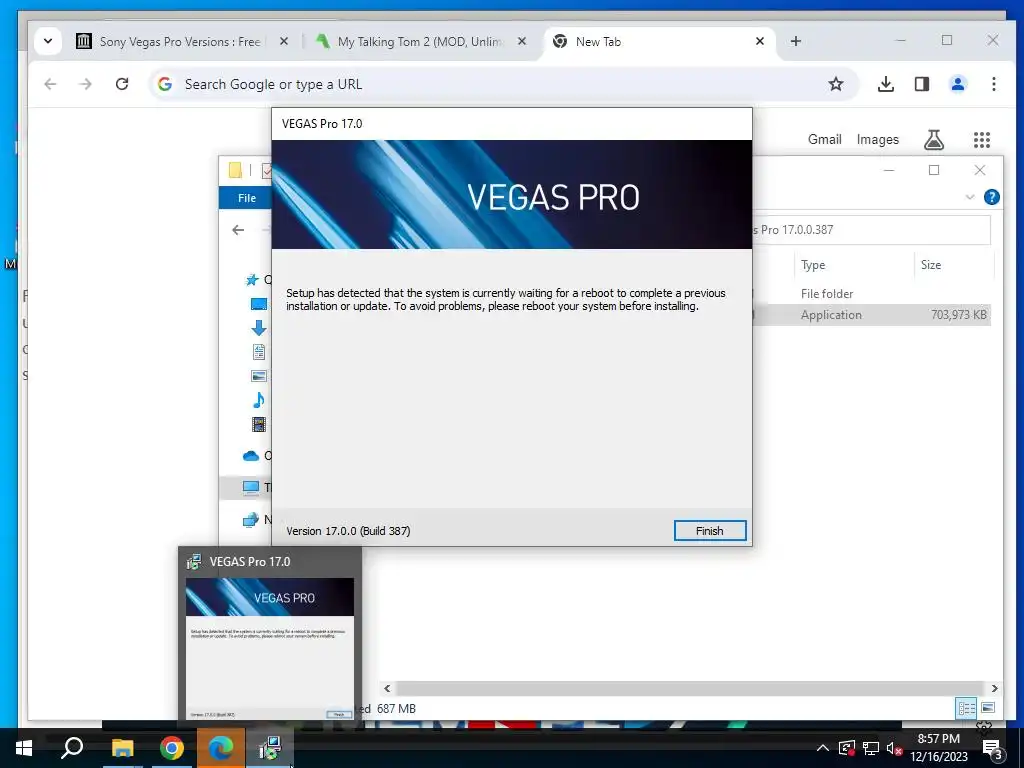Screen dimensions: 1024x768
Task: Select the Application 703,973 KB row
Action: [871, 315]
